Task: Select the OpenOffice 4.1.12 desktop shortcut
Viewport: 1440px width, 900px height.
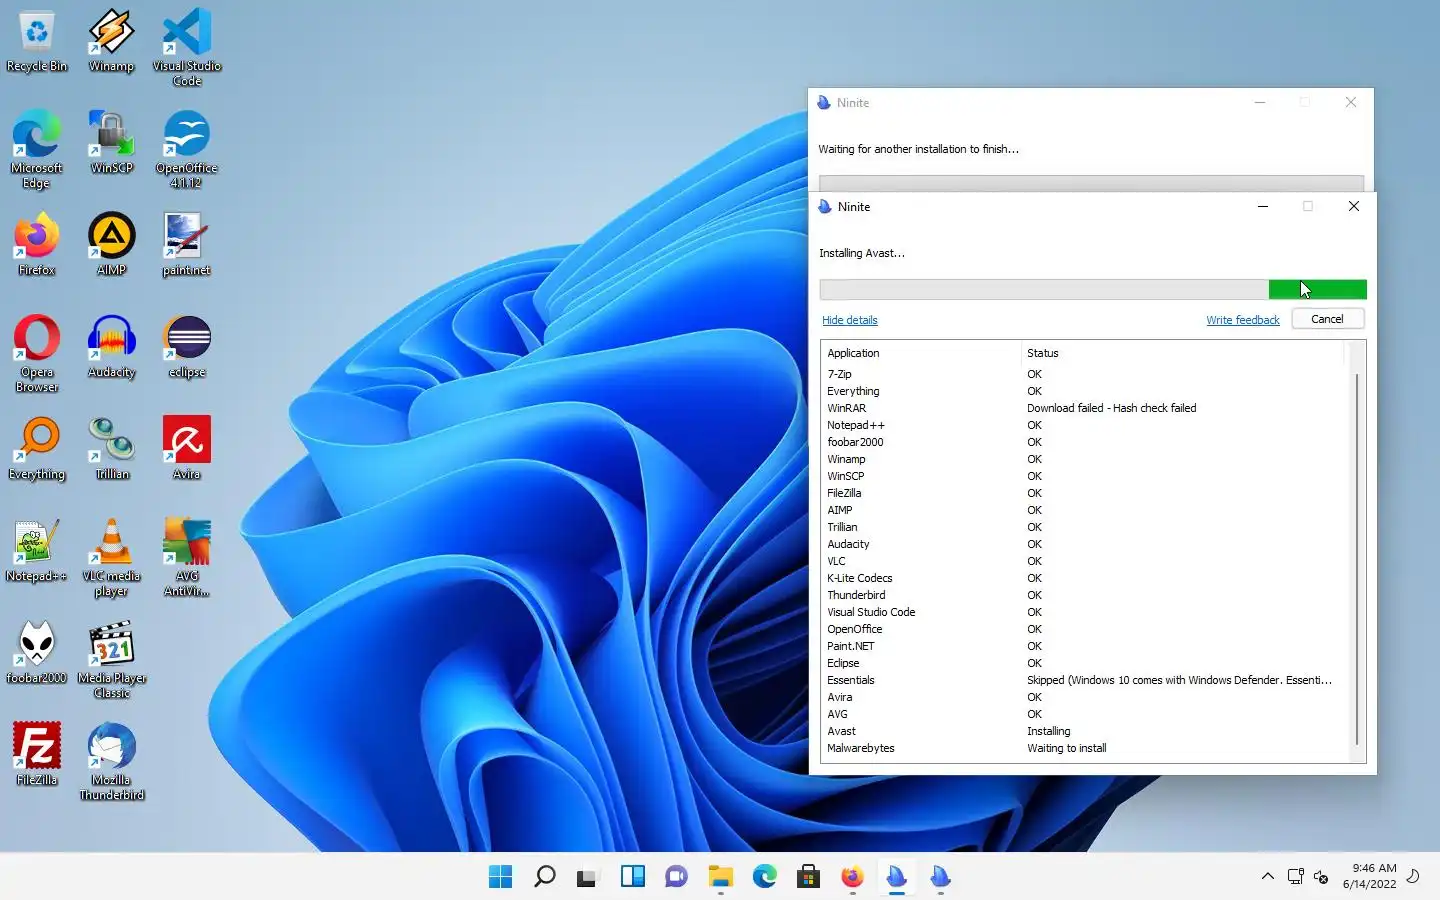Action: 187,150
